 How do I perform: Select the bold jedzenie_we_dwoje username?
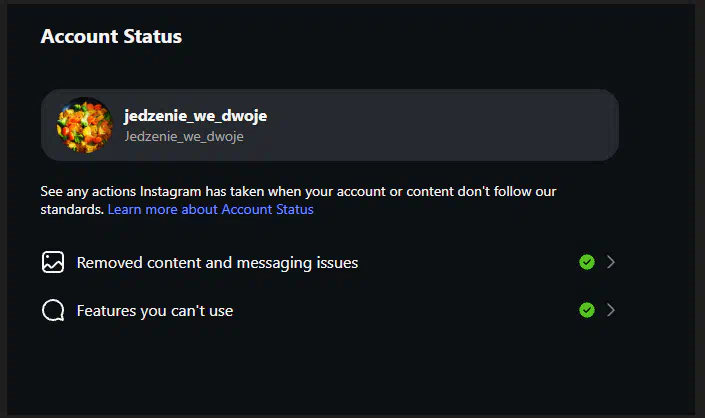click(195, 116)
